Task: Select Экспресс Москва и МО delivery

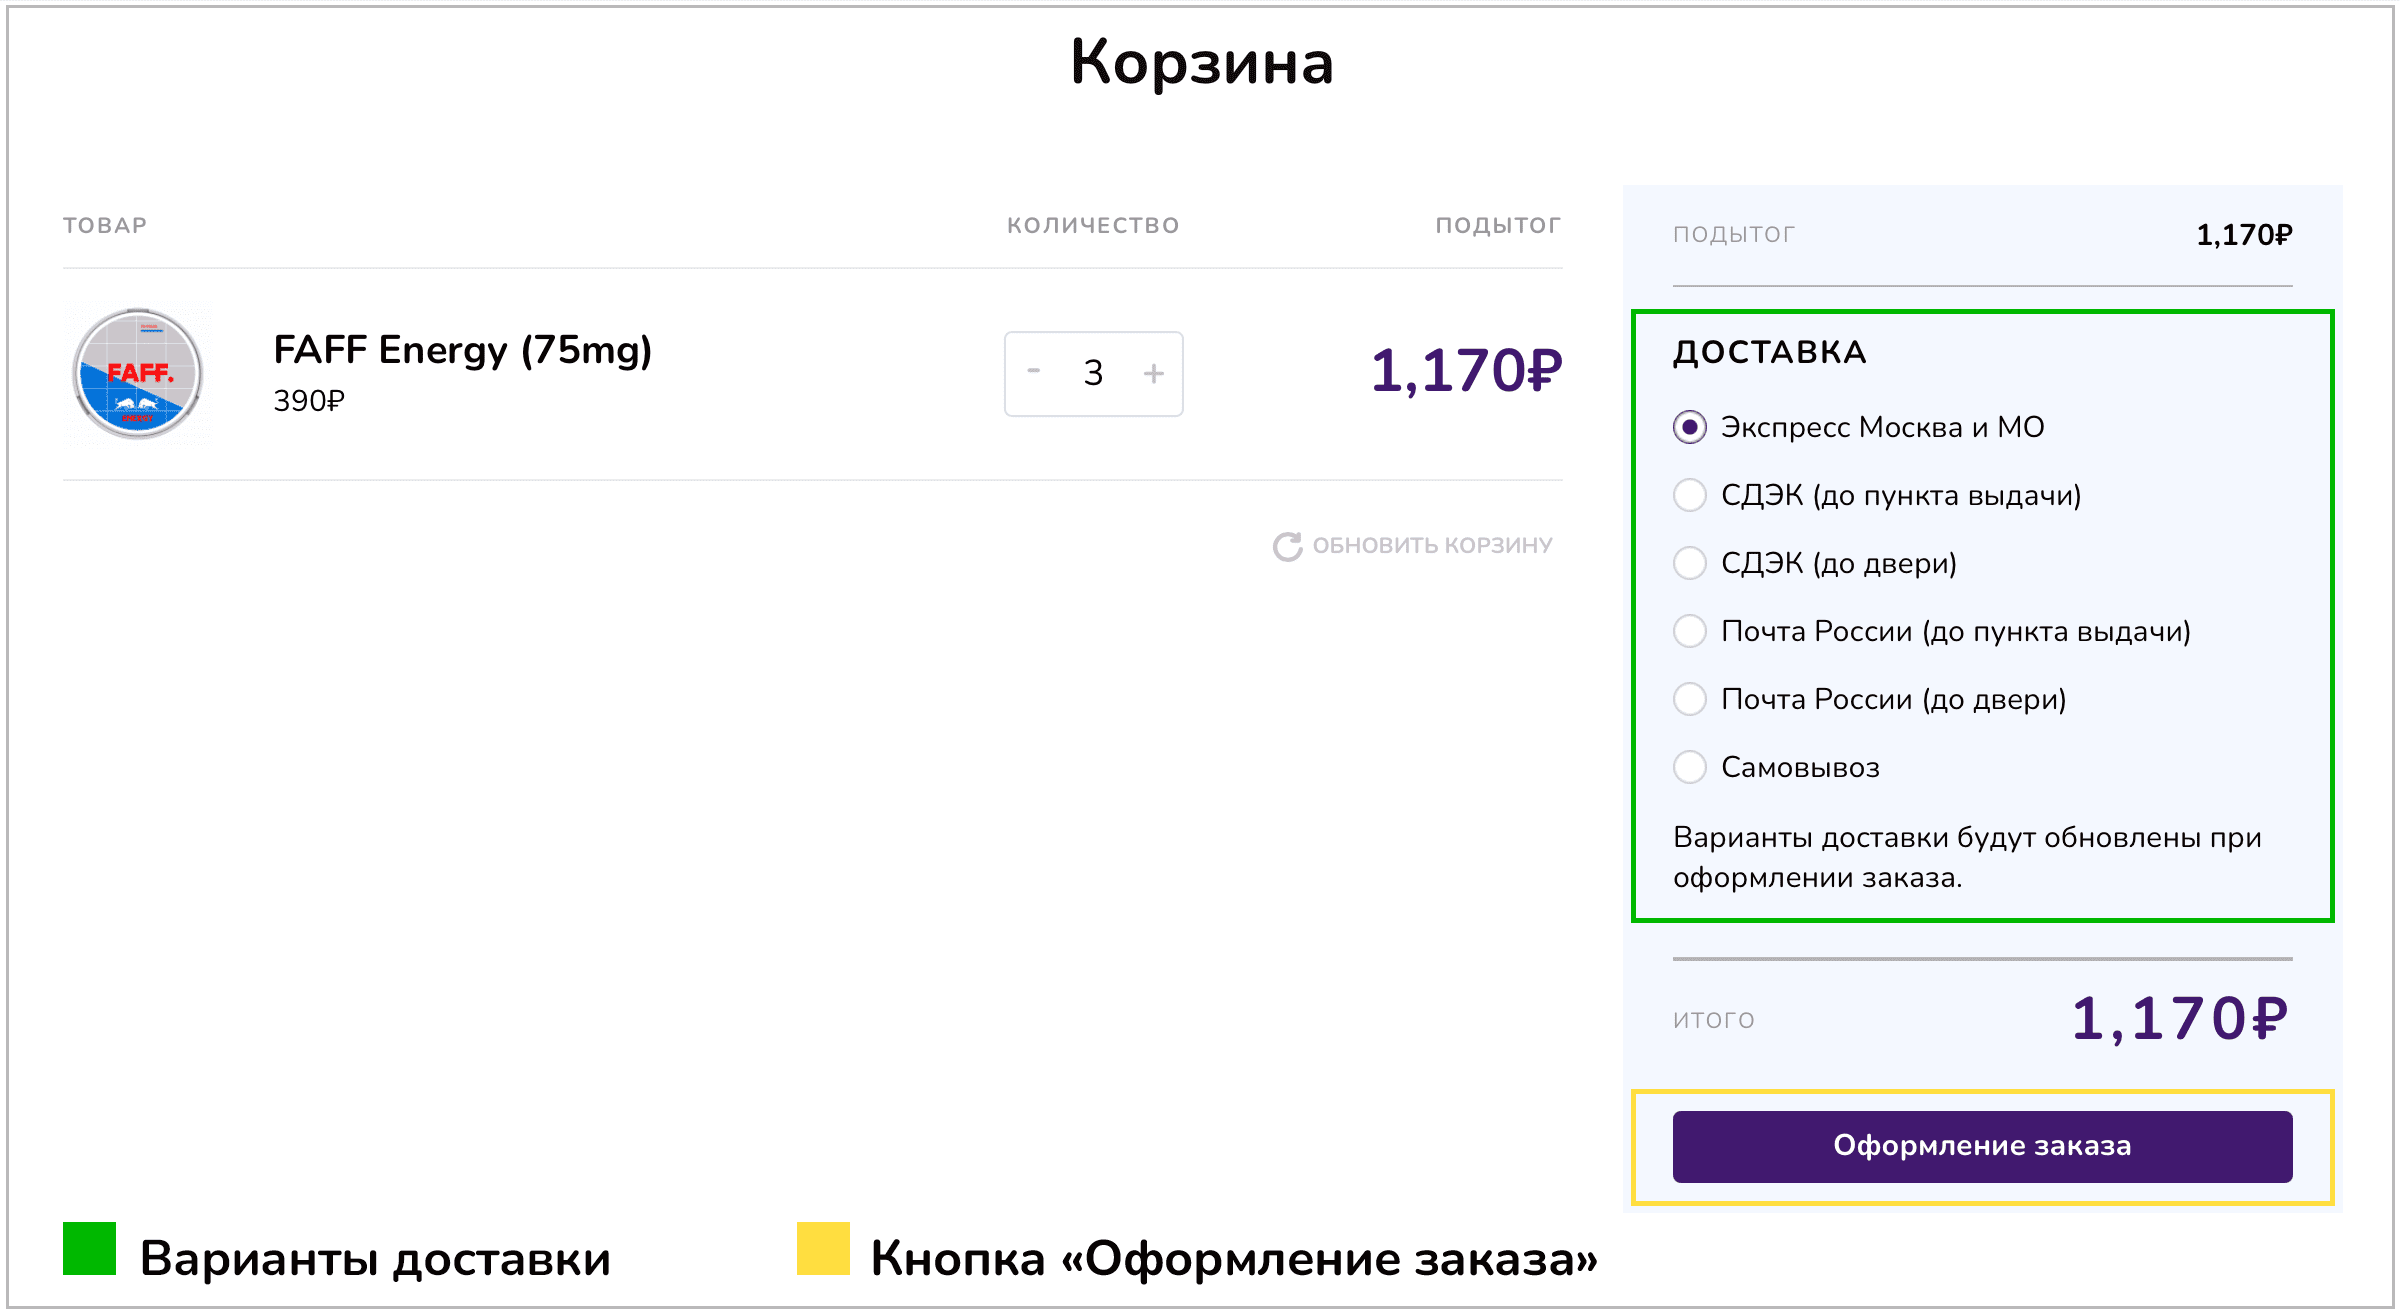Action: (x=1690, y=428)
